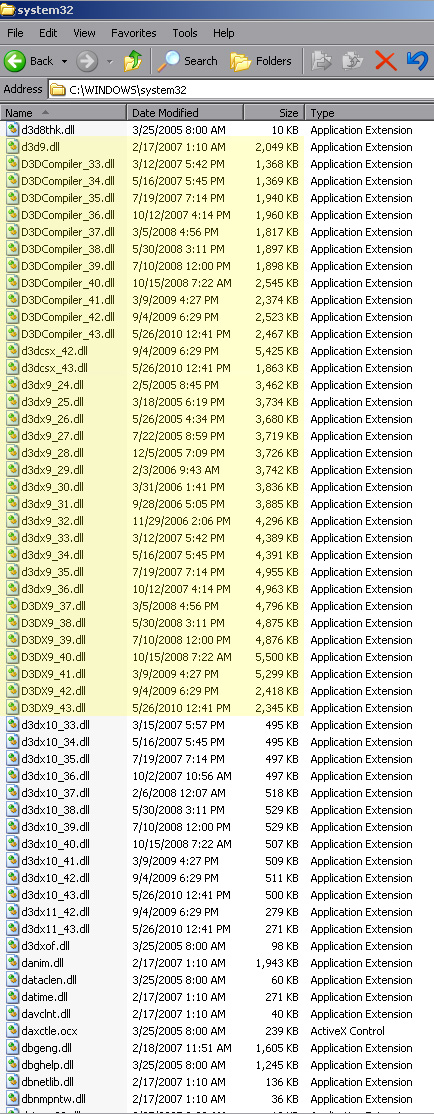
Task: Select file name davclnt.dll
Action: [x=45, y=1014]
